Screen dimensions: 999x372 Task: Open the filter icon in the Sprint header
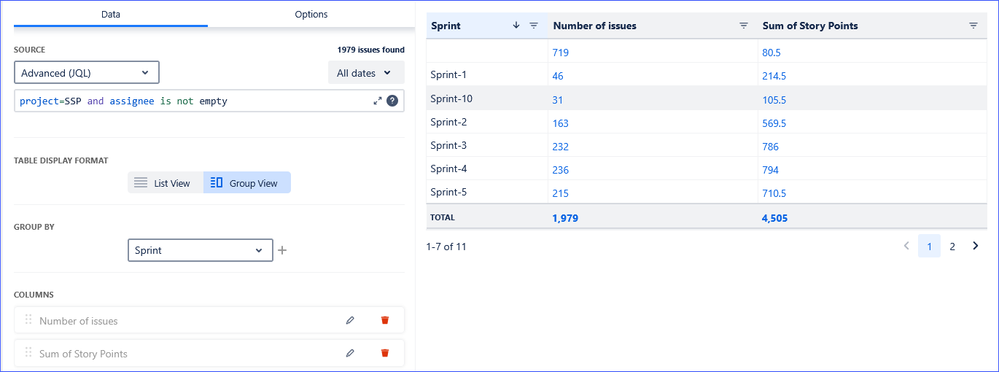[534, 25]
